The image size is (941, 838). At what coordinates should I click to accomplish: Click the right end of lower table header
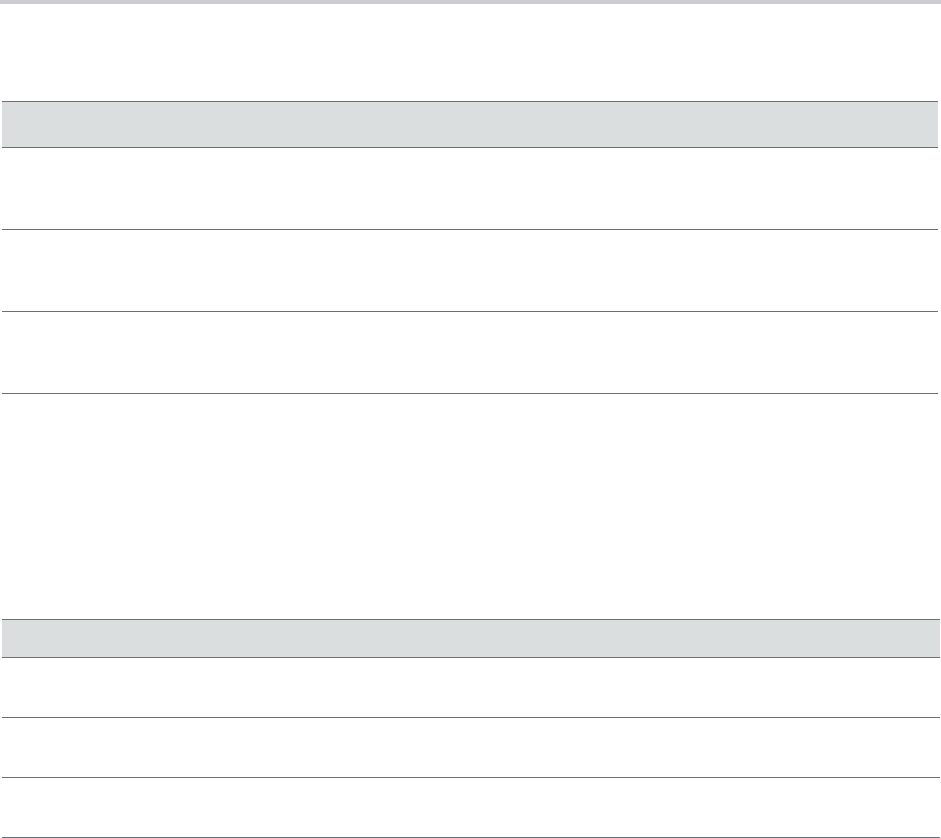tap(920, 637)
